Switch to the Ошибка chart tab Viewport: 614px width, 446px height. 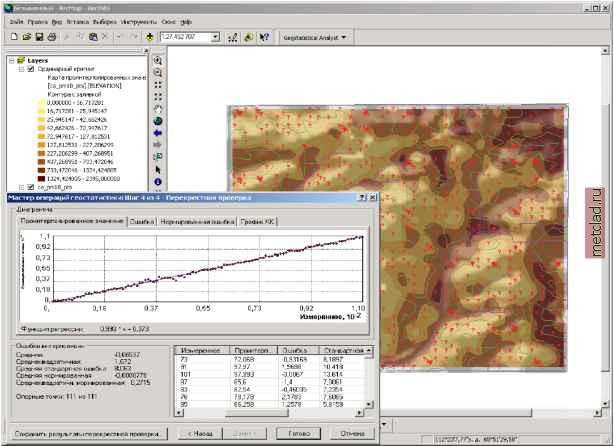140,220
